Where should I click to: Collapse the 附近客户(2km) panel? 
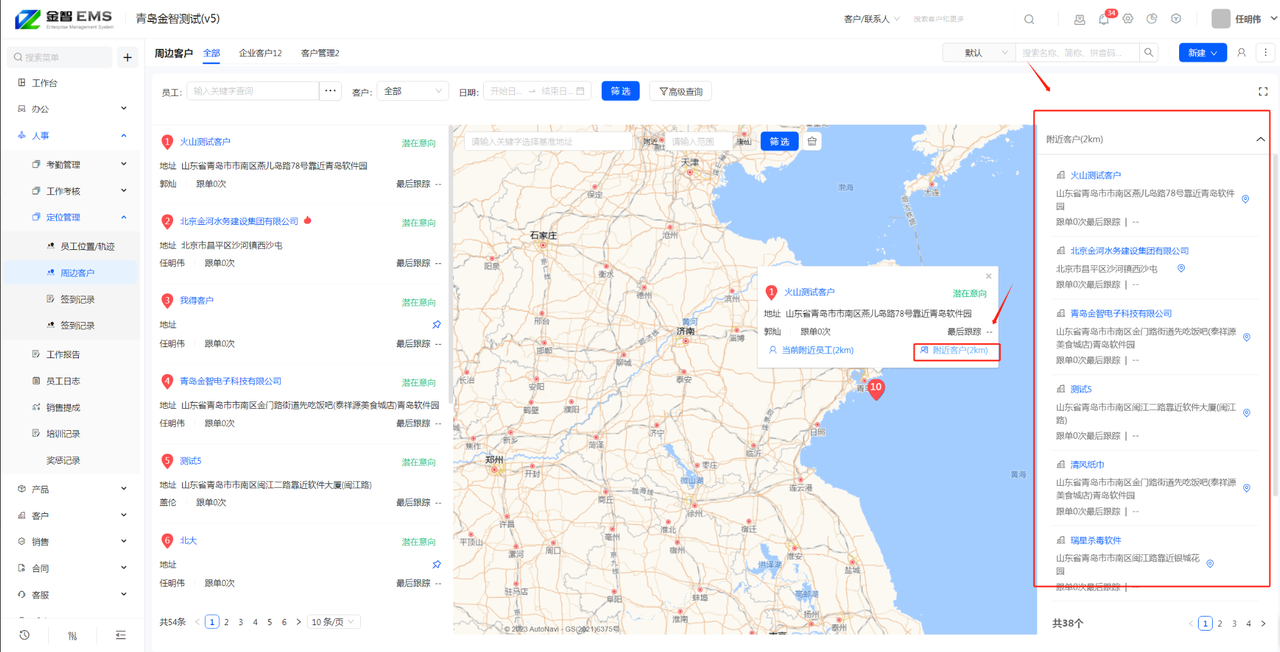pos(1260,140)
